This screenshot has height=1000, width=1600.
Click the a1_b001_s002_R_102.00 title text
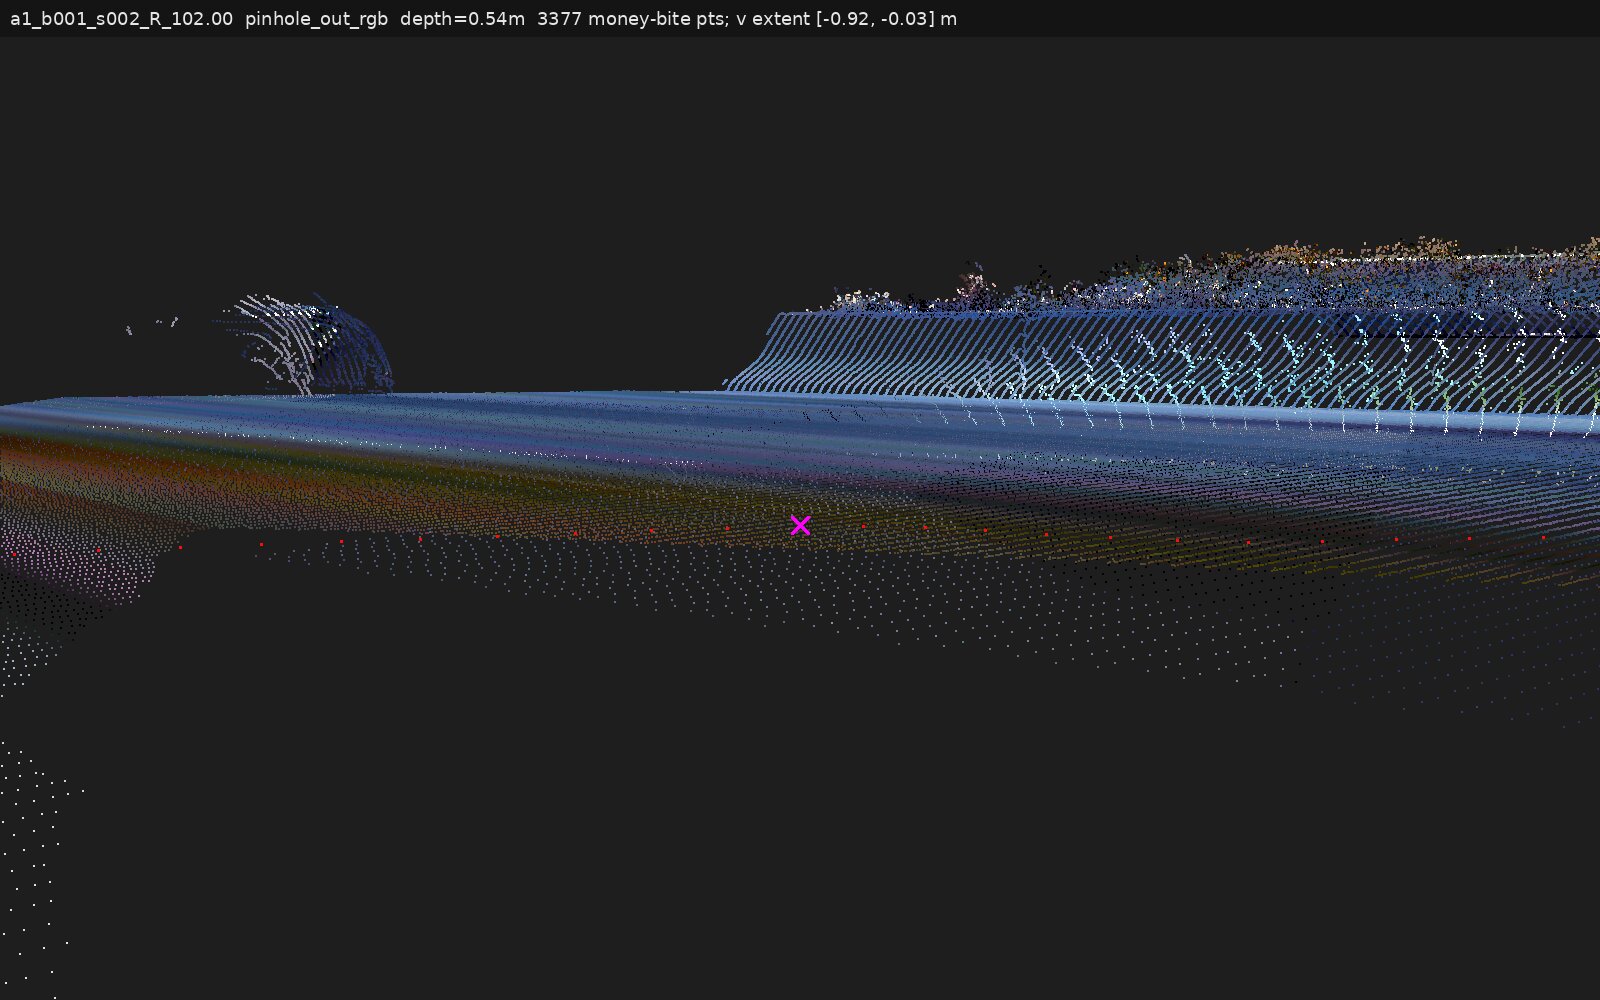click(121, 19)
